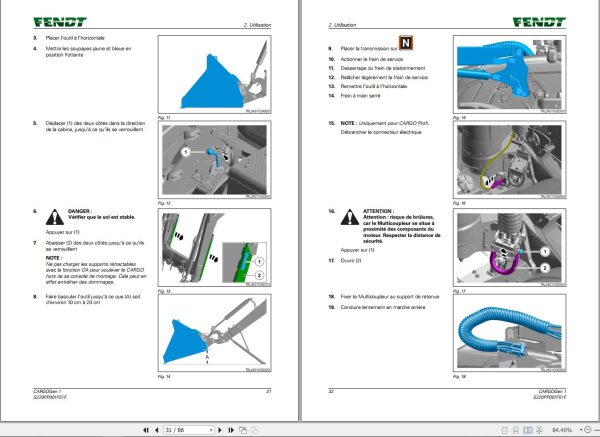This screenshot has height=437, width=600.
Task: Click the danger warning triangle in step 6
Action: click(55, 217)
